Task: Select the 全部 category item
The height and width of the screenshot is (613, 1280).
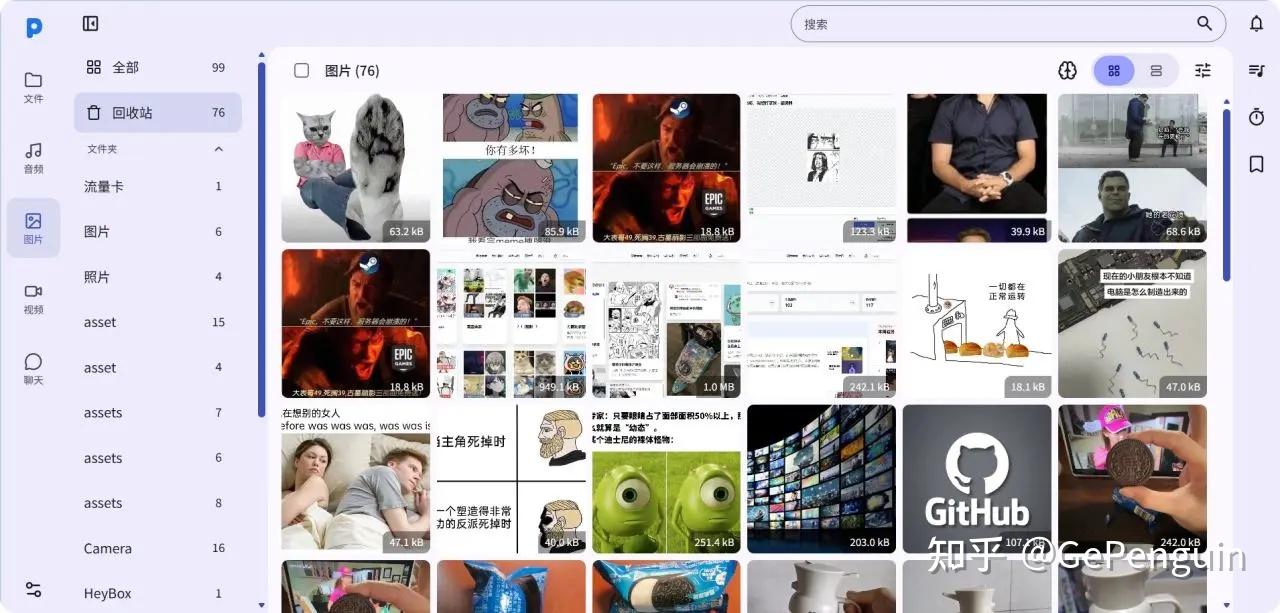Action: (x=158, y=67)
